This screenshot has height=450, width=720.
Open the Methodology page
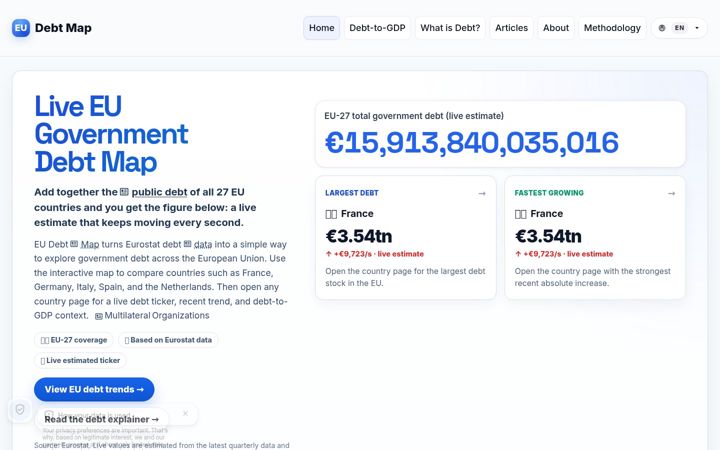click(x=612, y=28)
